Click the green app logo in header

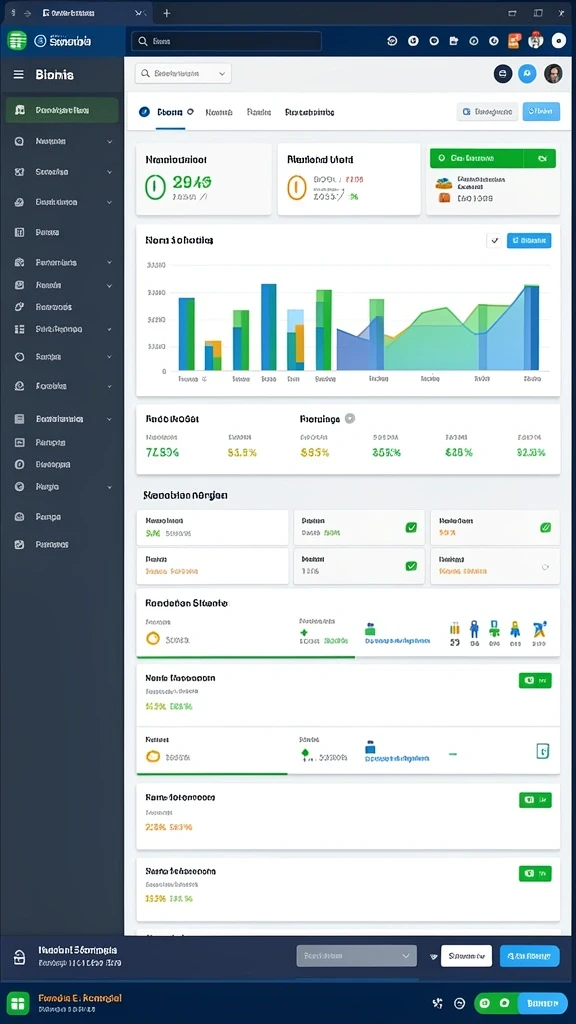17,40
